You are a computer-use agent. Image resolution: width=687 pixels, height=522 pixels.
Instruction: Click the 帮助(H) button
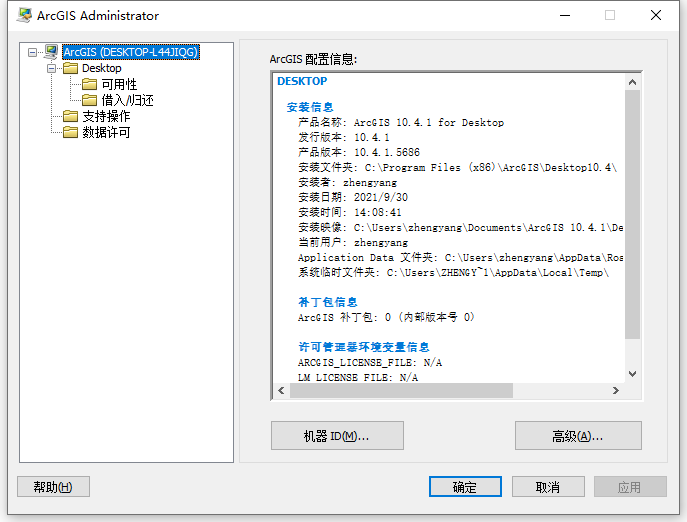[x=53, y=487]
